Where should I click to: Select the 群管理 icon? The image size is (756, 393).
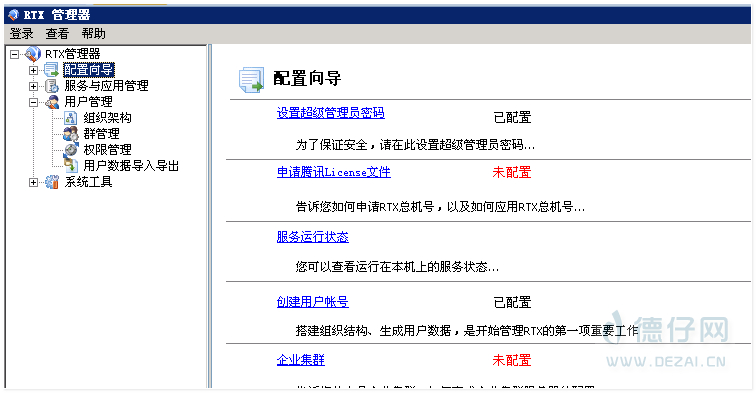(71, 134)
